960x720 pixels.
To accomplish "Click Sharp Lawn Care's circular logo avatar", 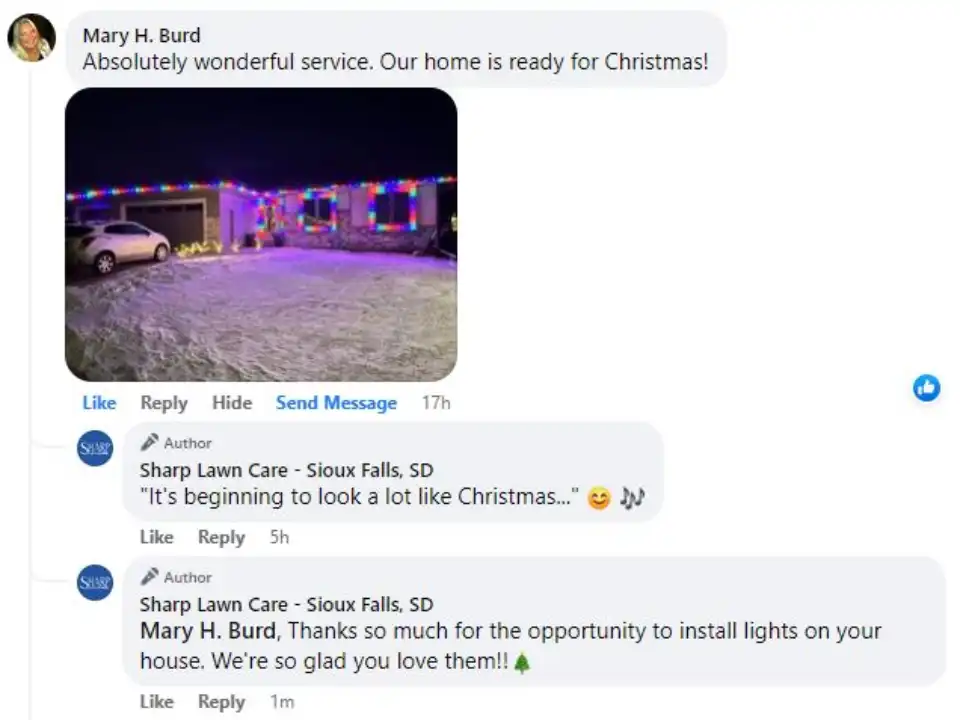I will (94, 447).
